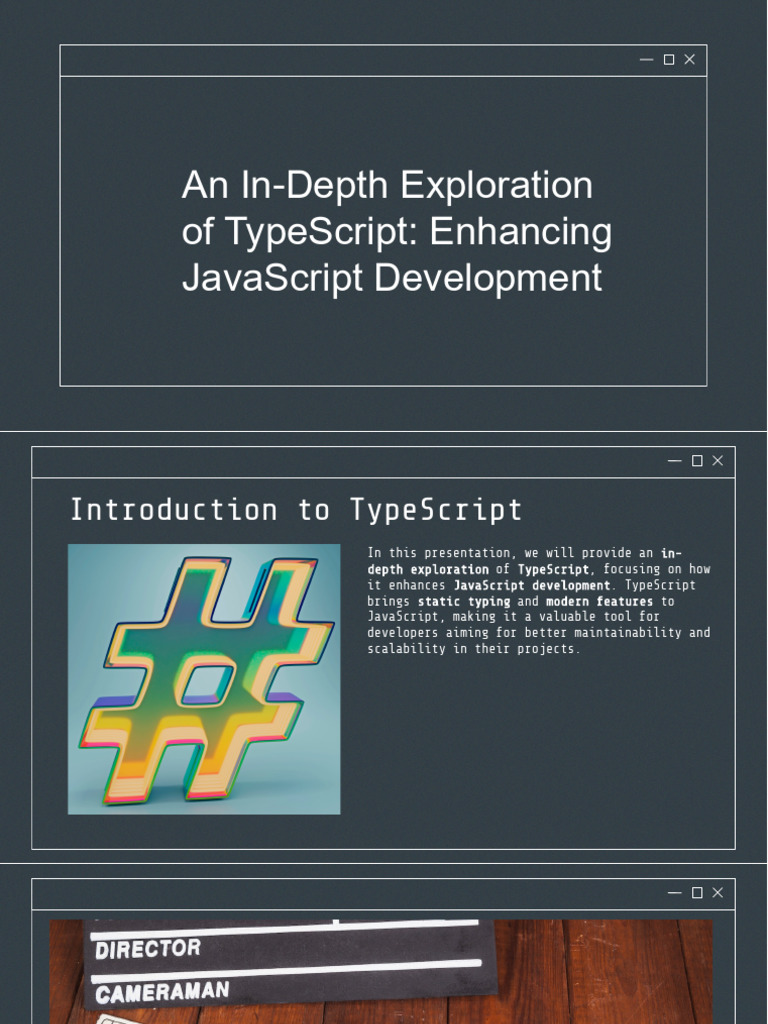768x1024 pixels.
Task: Select the colorful hashtag symbol image
Action: (x=204, y=679)
